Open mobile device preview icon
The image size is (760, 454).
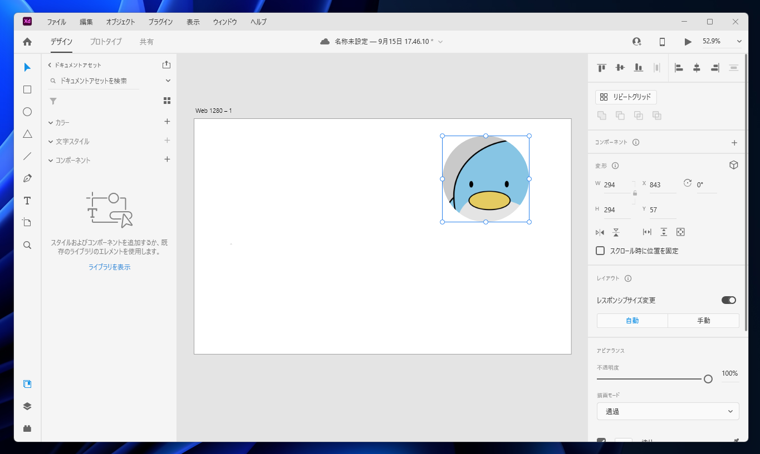pyautogui.click(x=662, y=42)
